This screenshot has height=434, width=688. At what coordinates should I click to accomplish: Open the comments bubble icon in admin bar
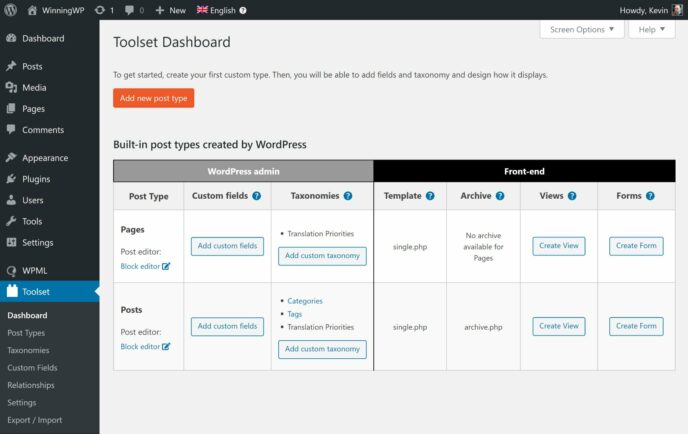[x=130, y=10]
